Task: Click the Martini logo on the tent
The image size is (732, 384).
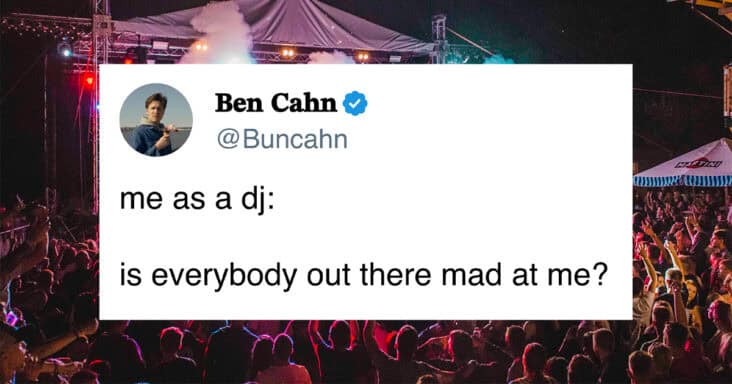Action: 699,163
